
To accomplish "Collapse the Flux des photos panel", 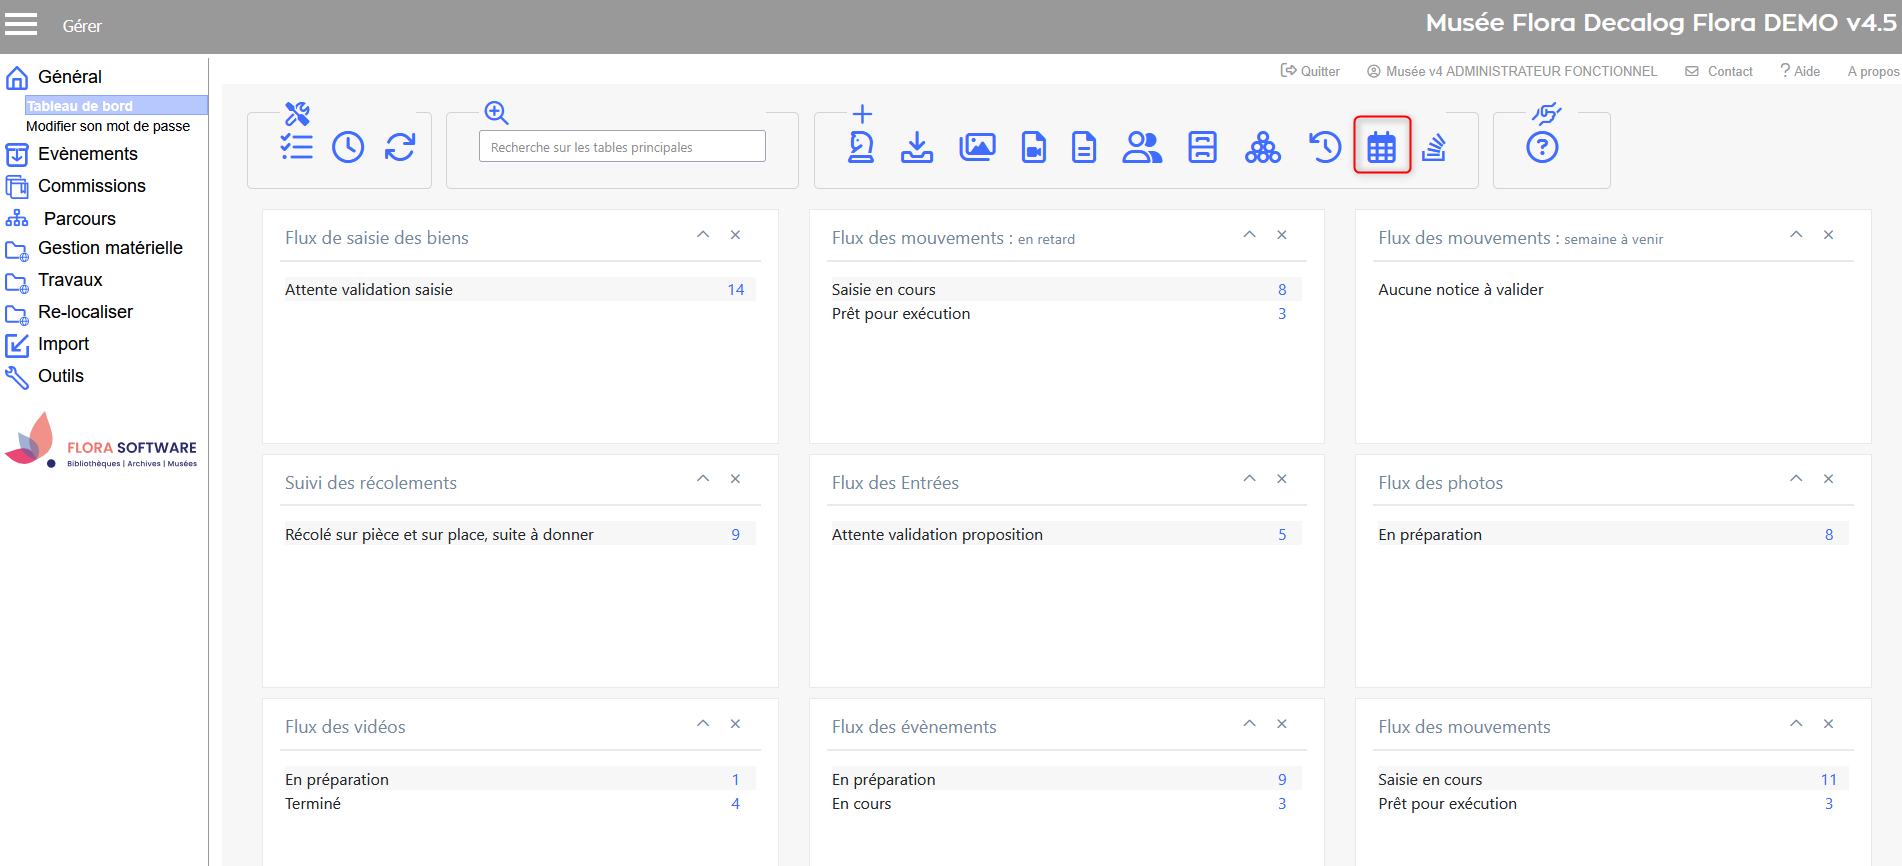I will click(x=1796, y=479).
